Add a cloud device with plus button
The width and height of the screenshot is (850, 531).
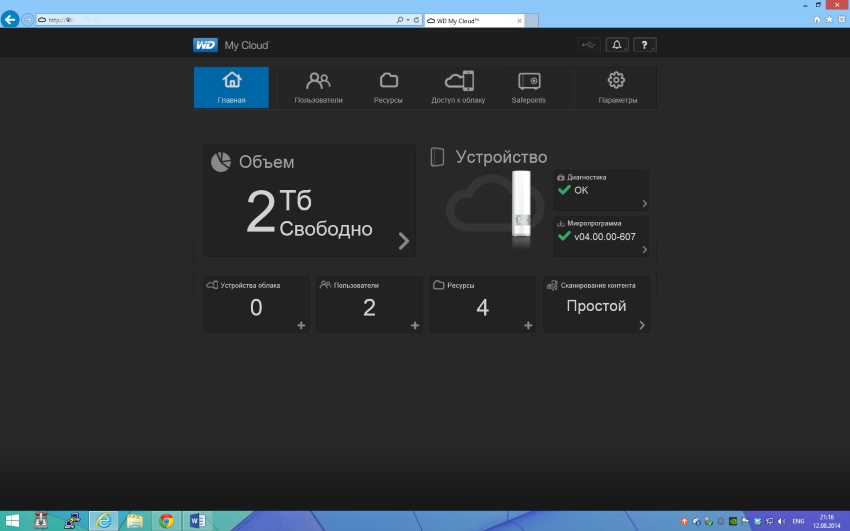coord(301,325)
